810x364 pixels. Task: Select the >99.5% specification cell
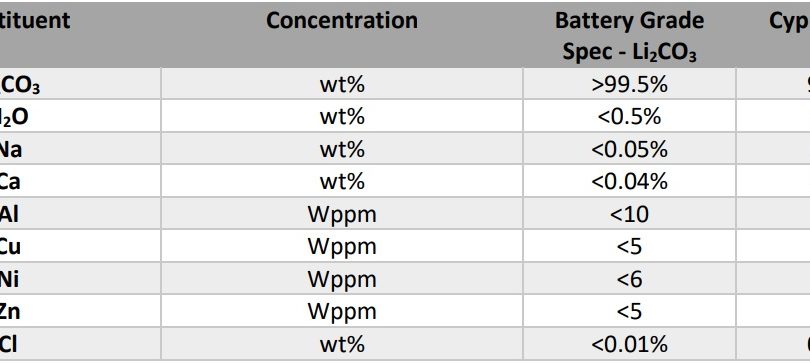pyautogui.click(x=629, y=84)
